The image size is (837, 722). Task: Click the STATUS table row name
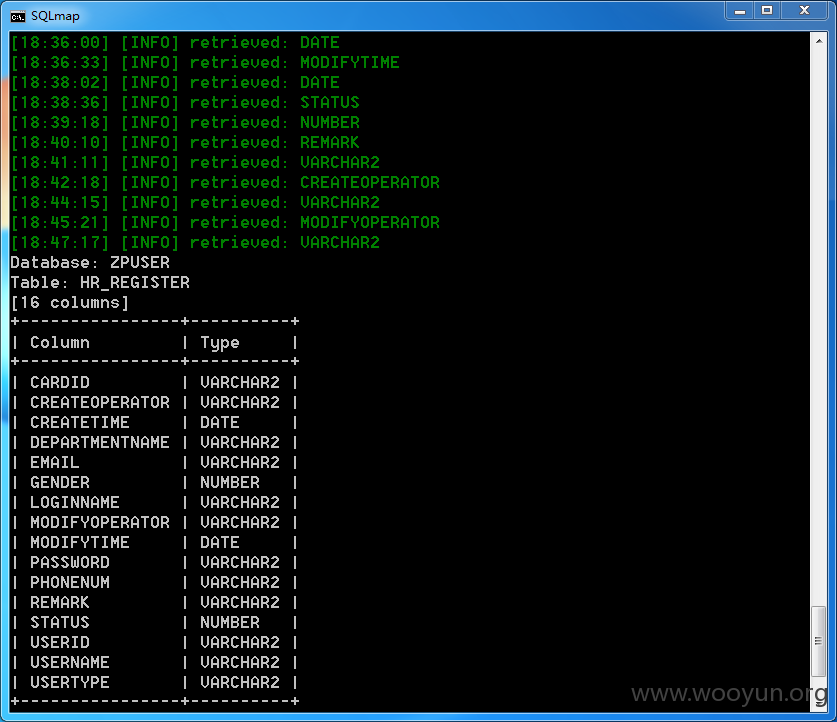[60, 623]
